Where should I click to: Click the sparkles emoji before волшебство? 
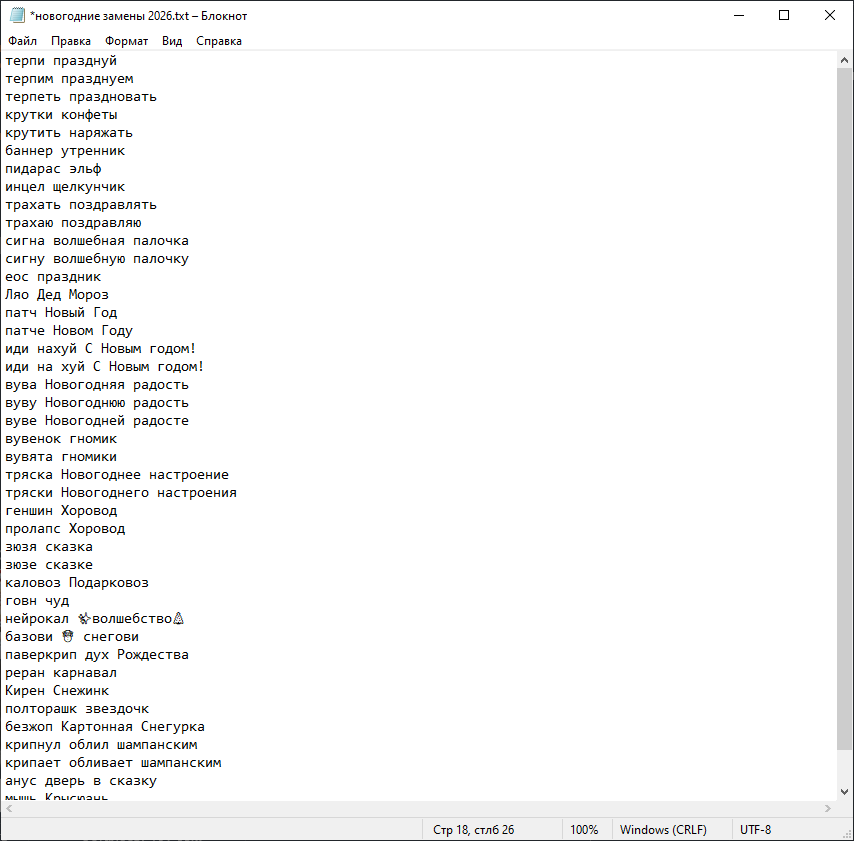pos(84,618)
